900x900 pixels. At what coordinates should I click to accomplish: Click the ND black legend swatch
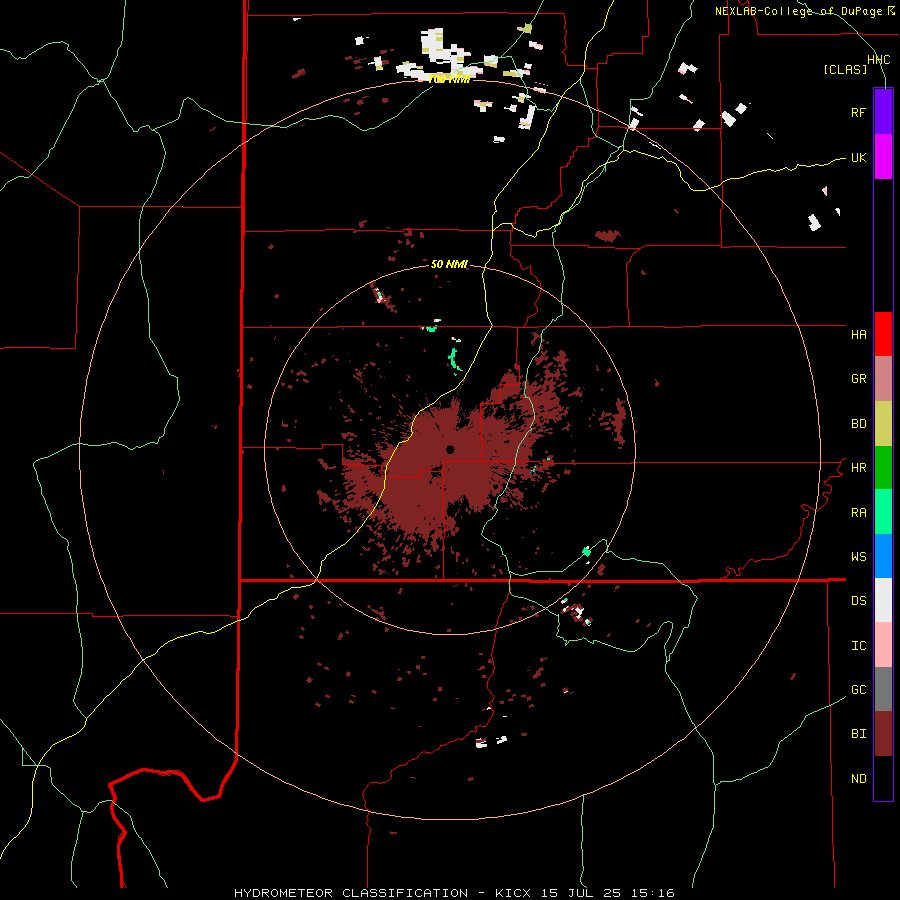click(x=883, y=778)
